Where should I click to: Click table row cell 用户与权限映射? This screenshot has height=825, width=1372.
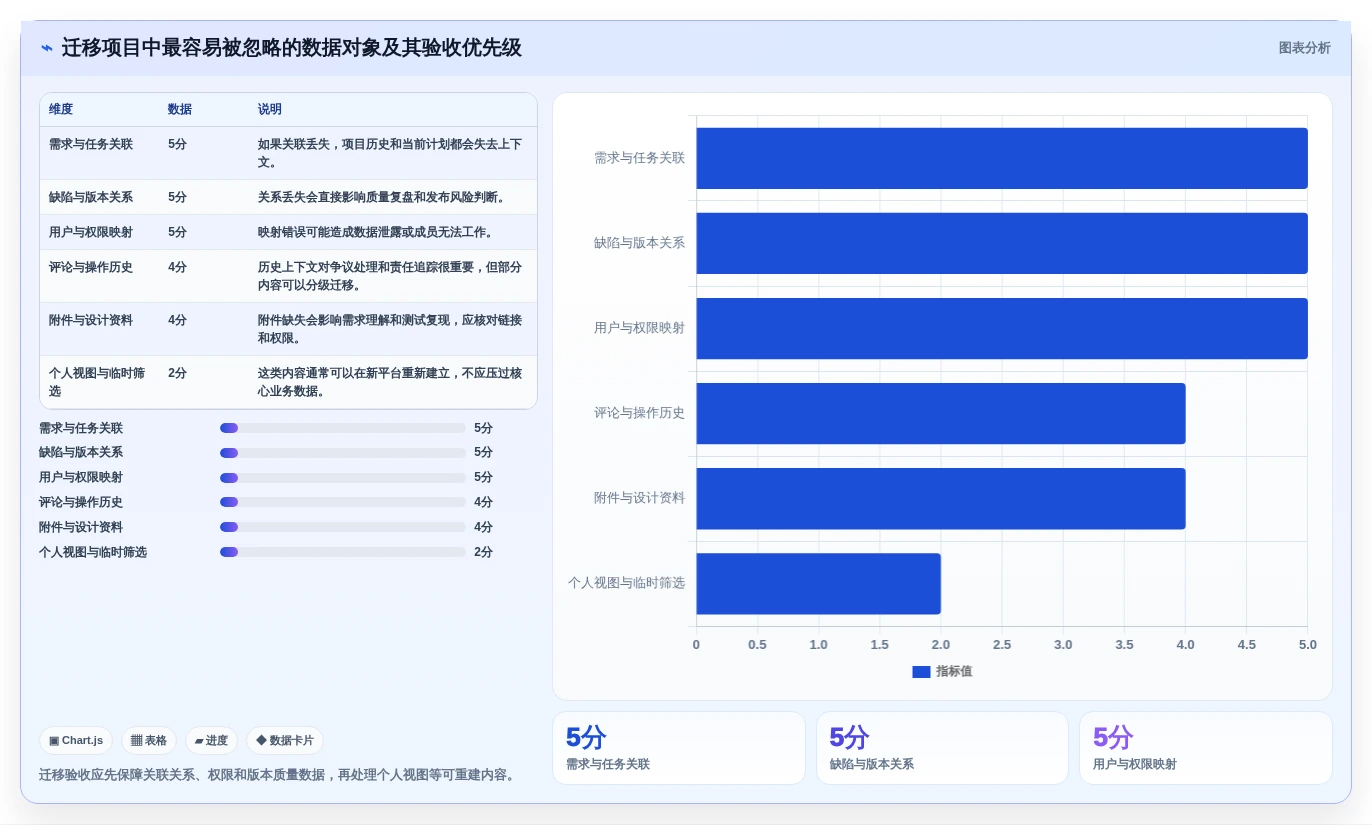[91, 233]
